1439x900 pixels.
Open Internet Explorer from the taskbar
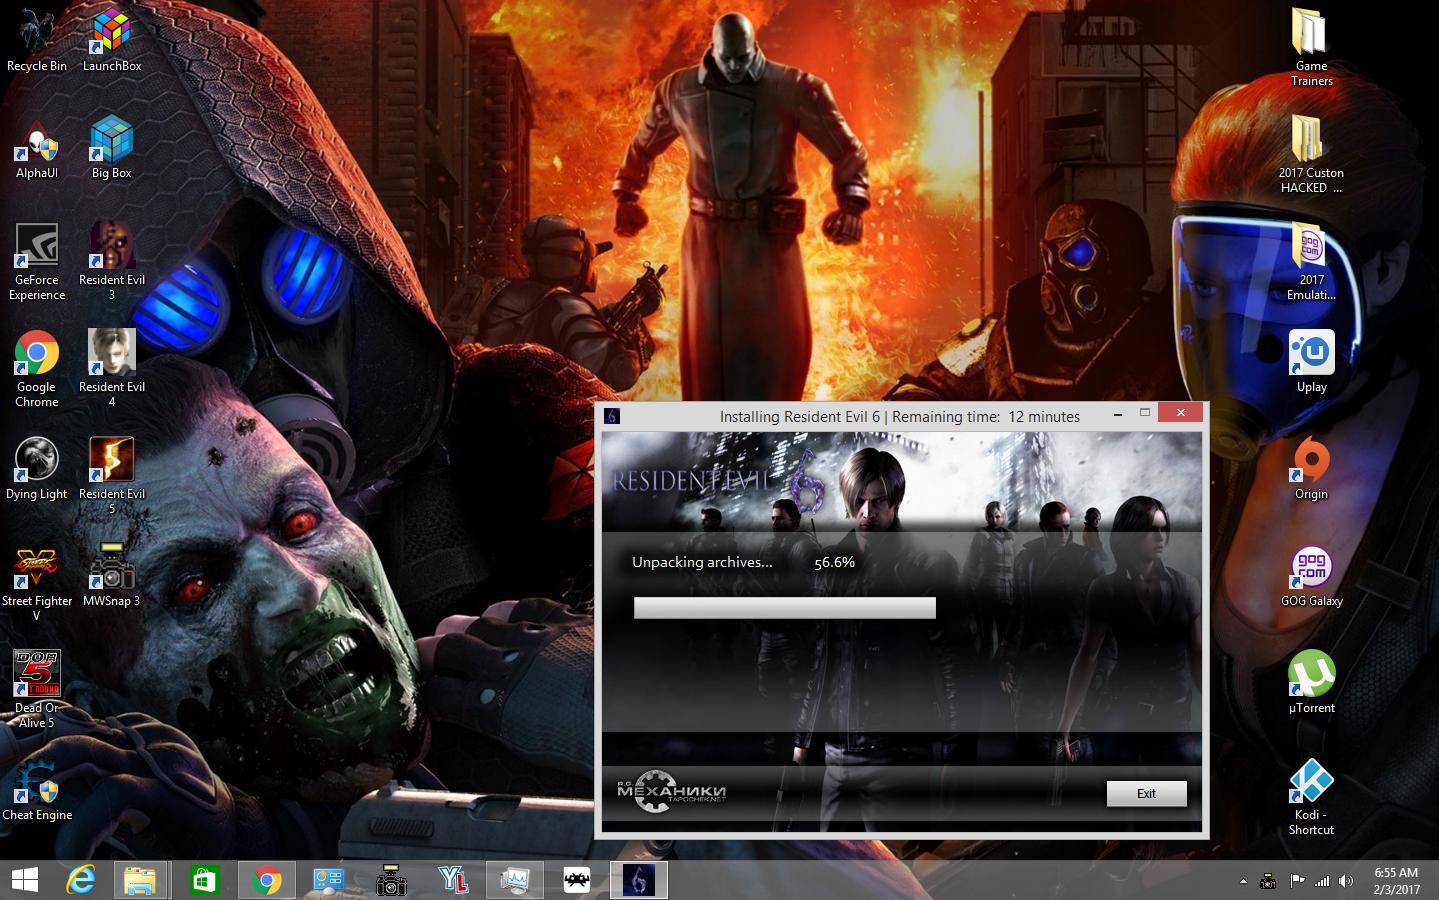(81, 880)
